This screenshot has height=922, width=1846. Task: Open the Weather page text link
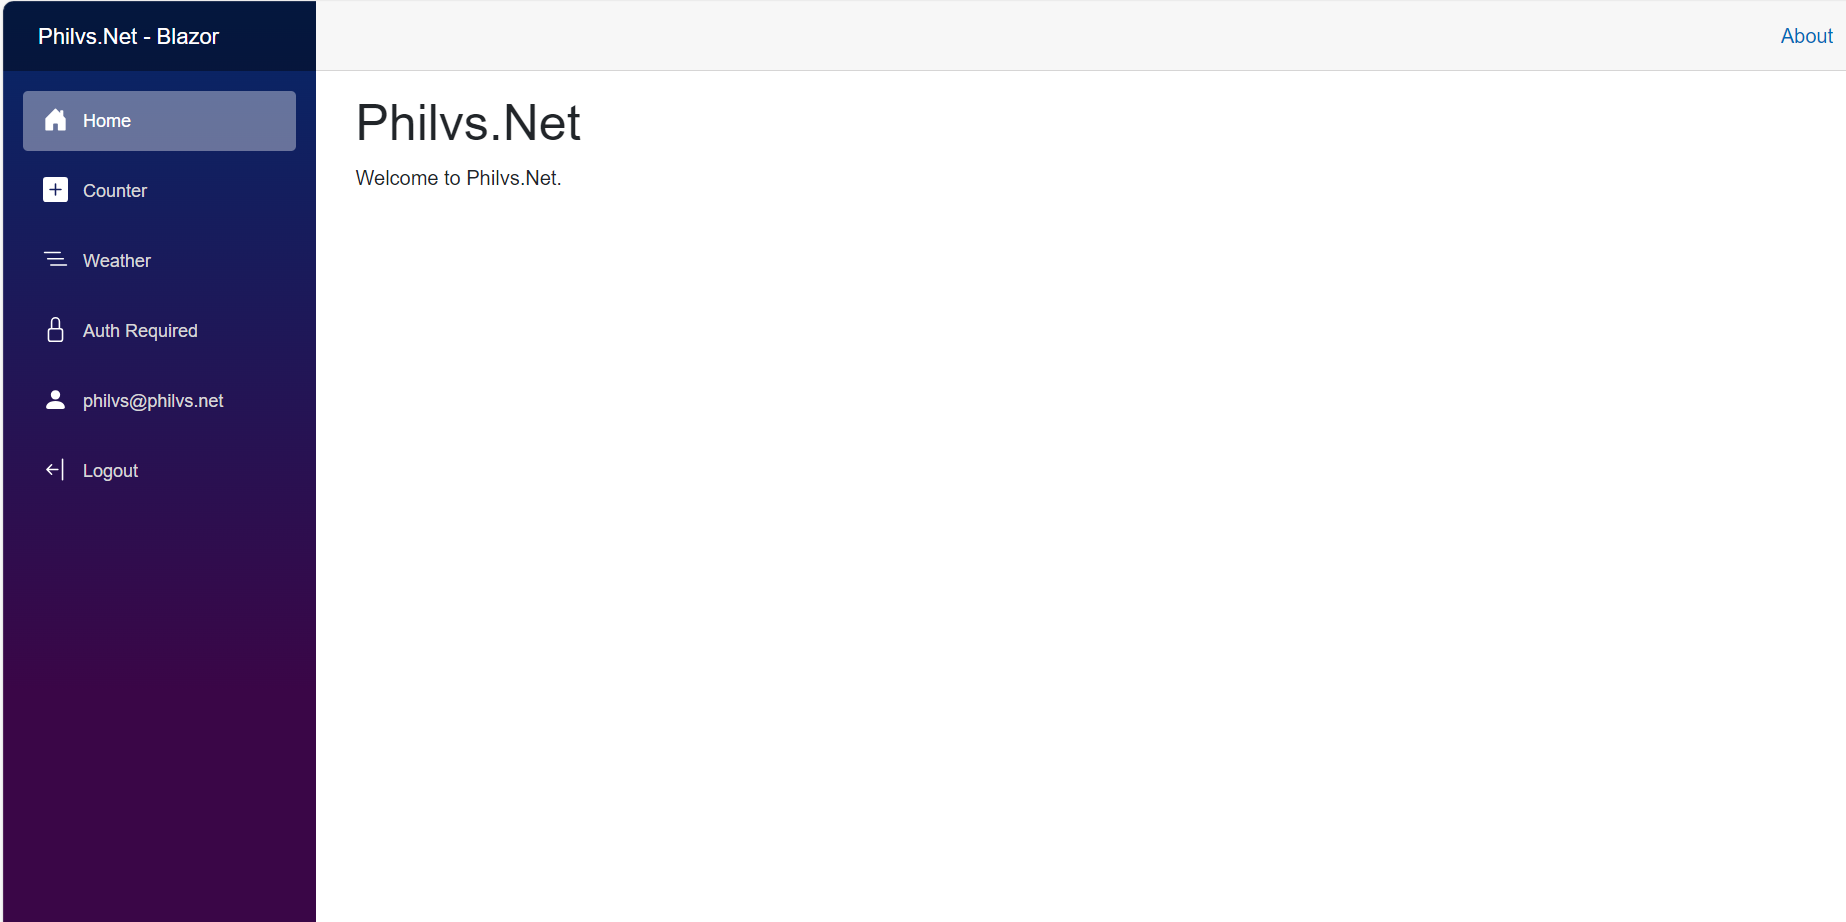tap(117, 261)
